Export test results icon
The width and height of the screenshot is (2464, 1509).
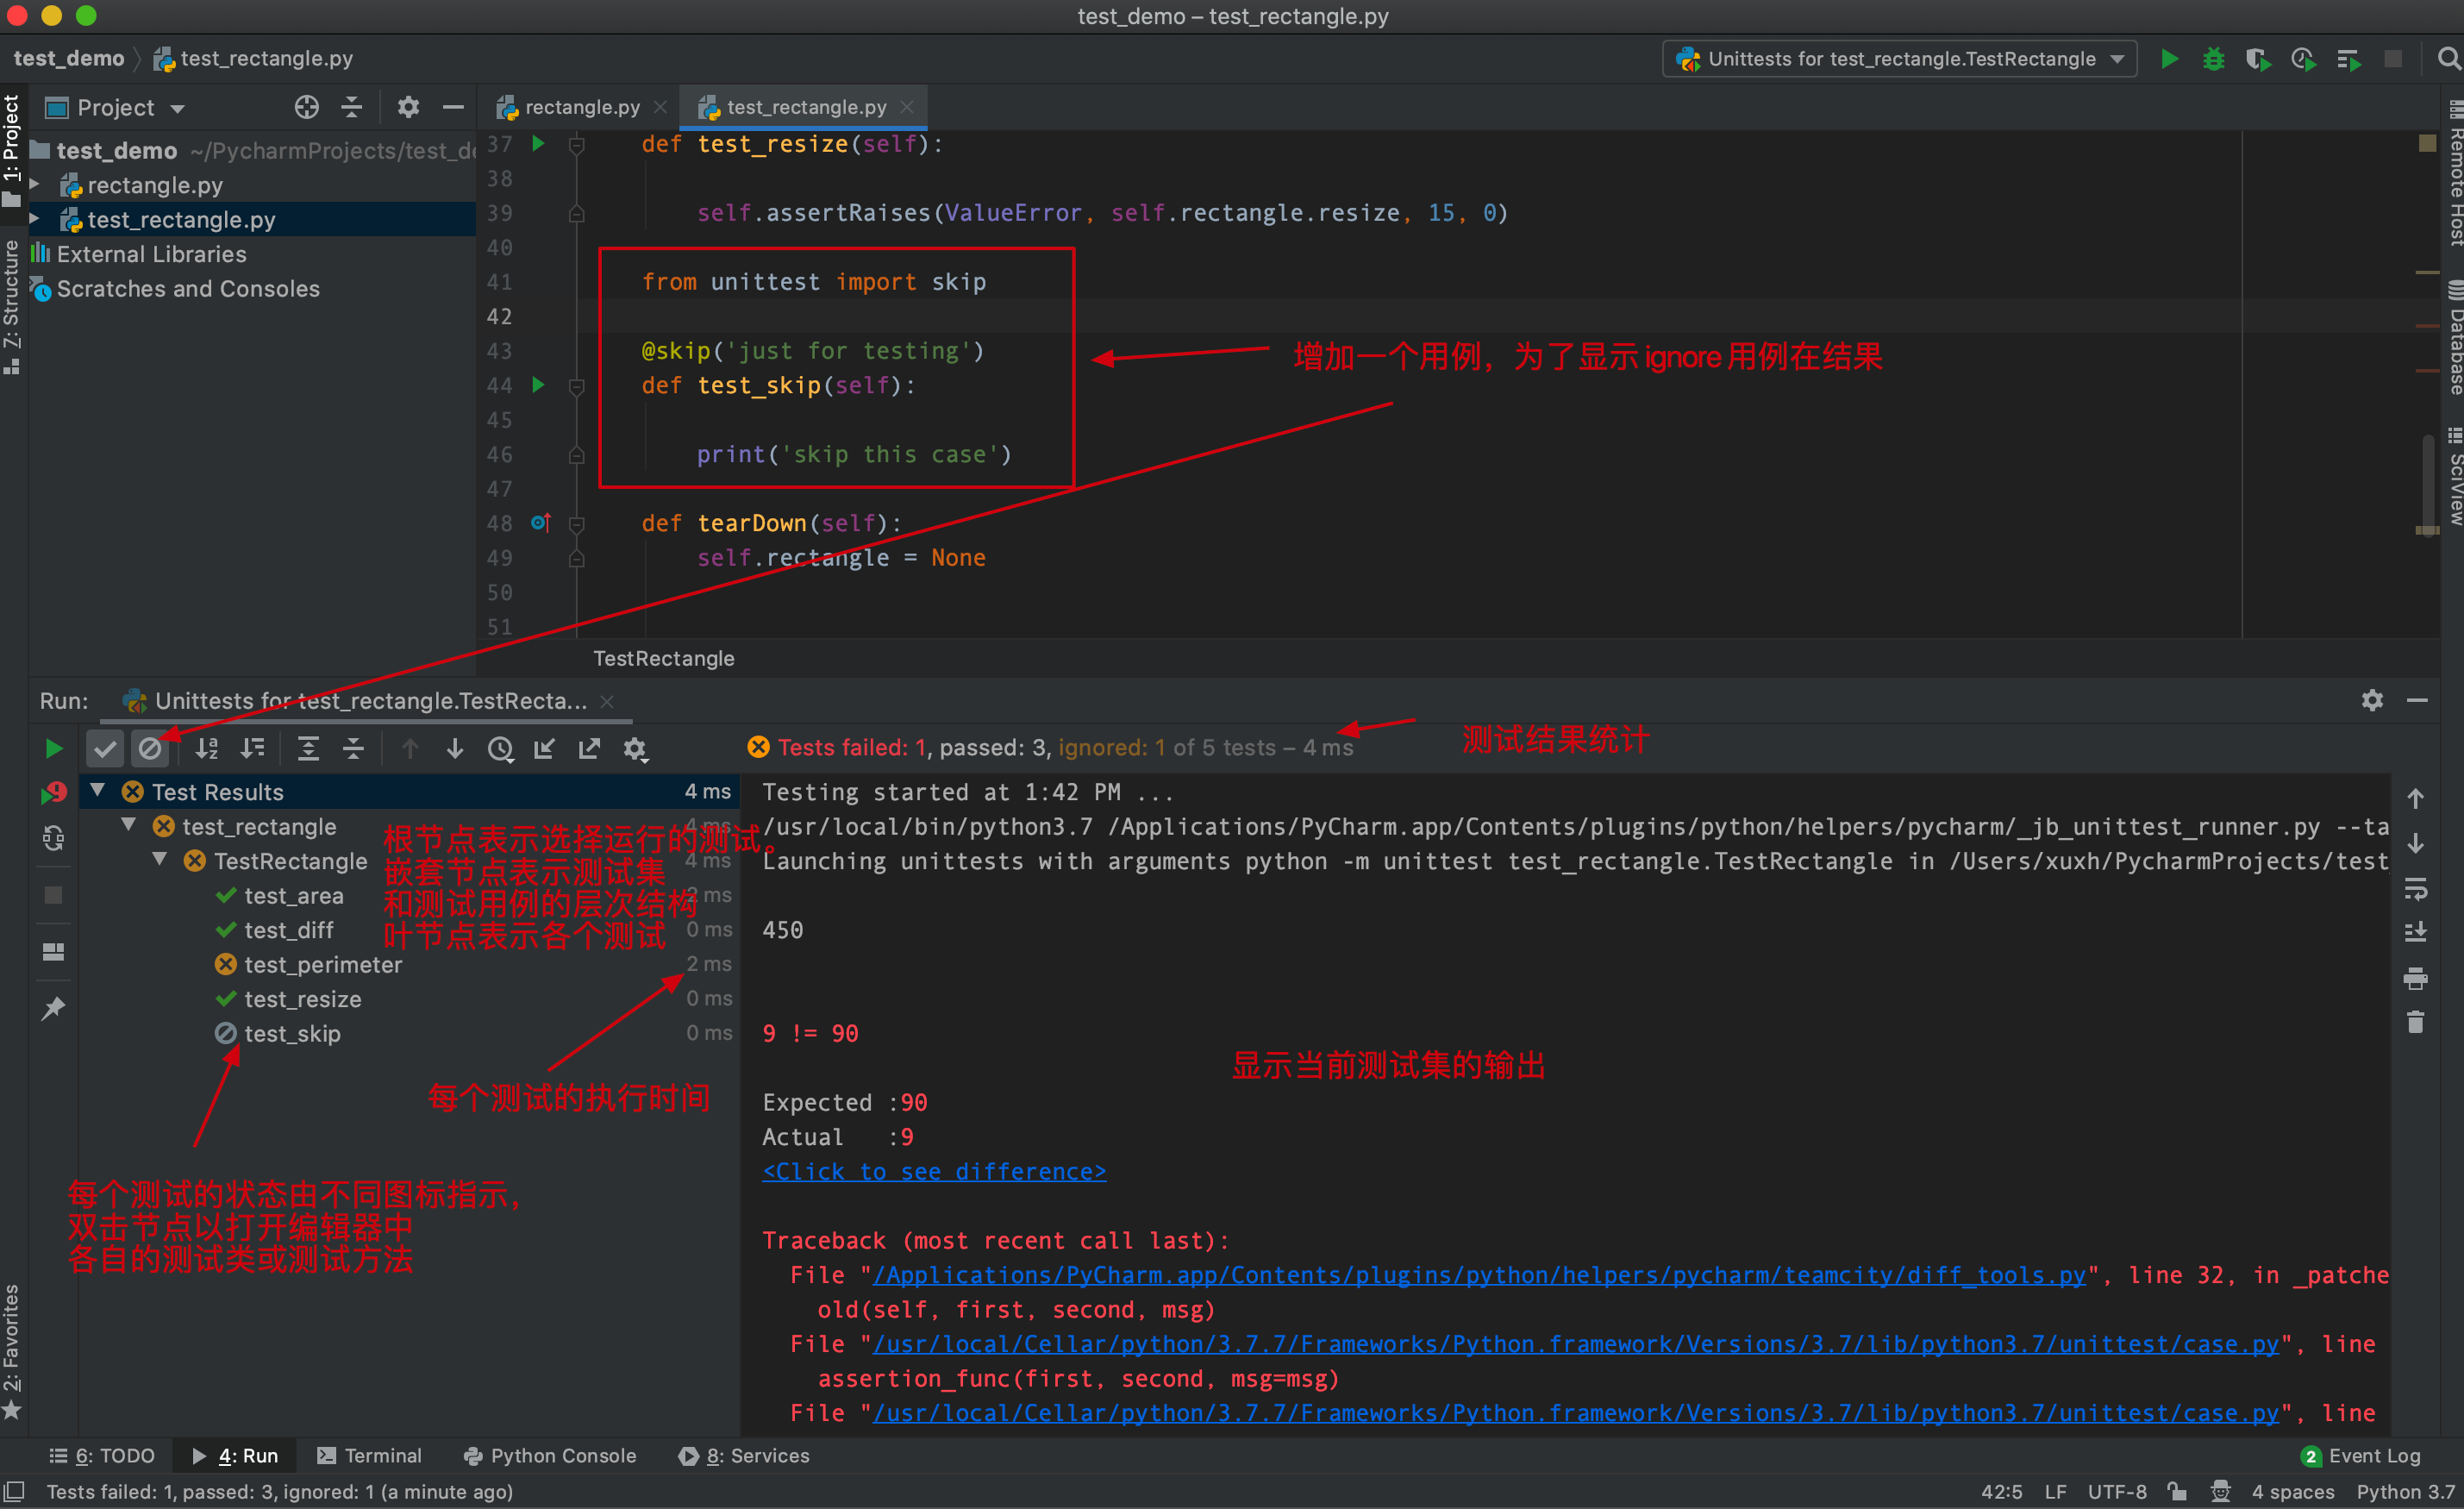[x=589, y=748]
